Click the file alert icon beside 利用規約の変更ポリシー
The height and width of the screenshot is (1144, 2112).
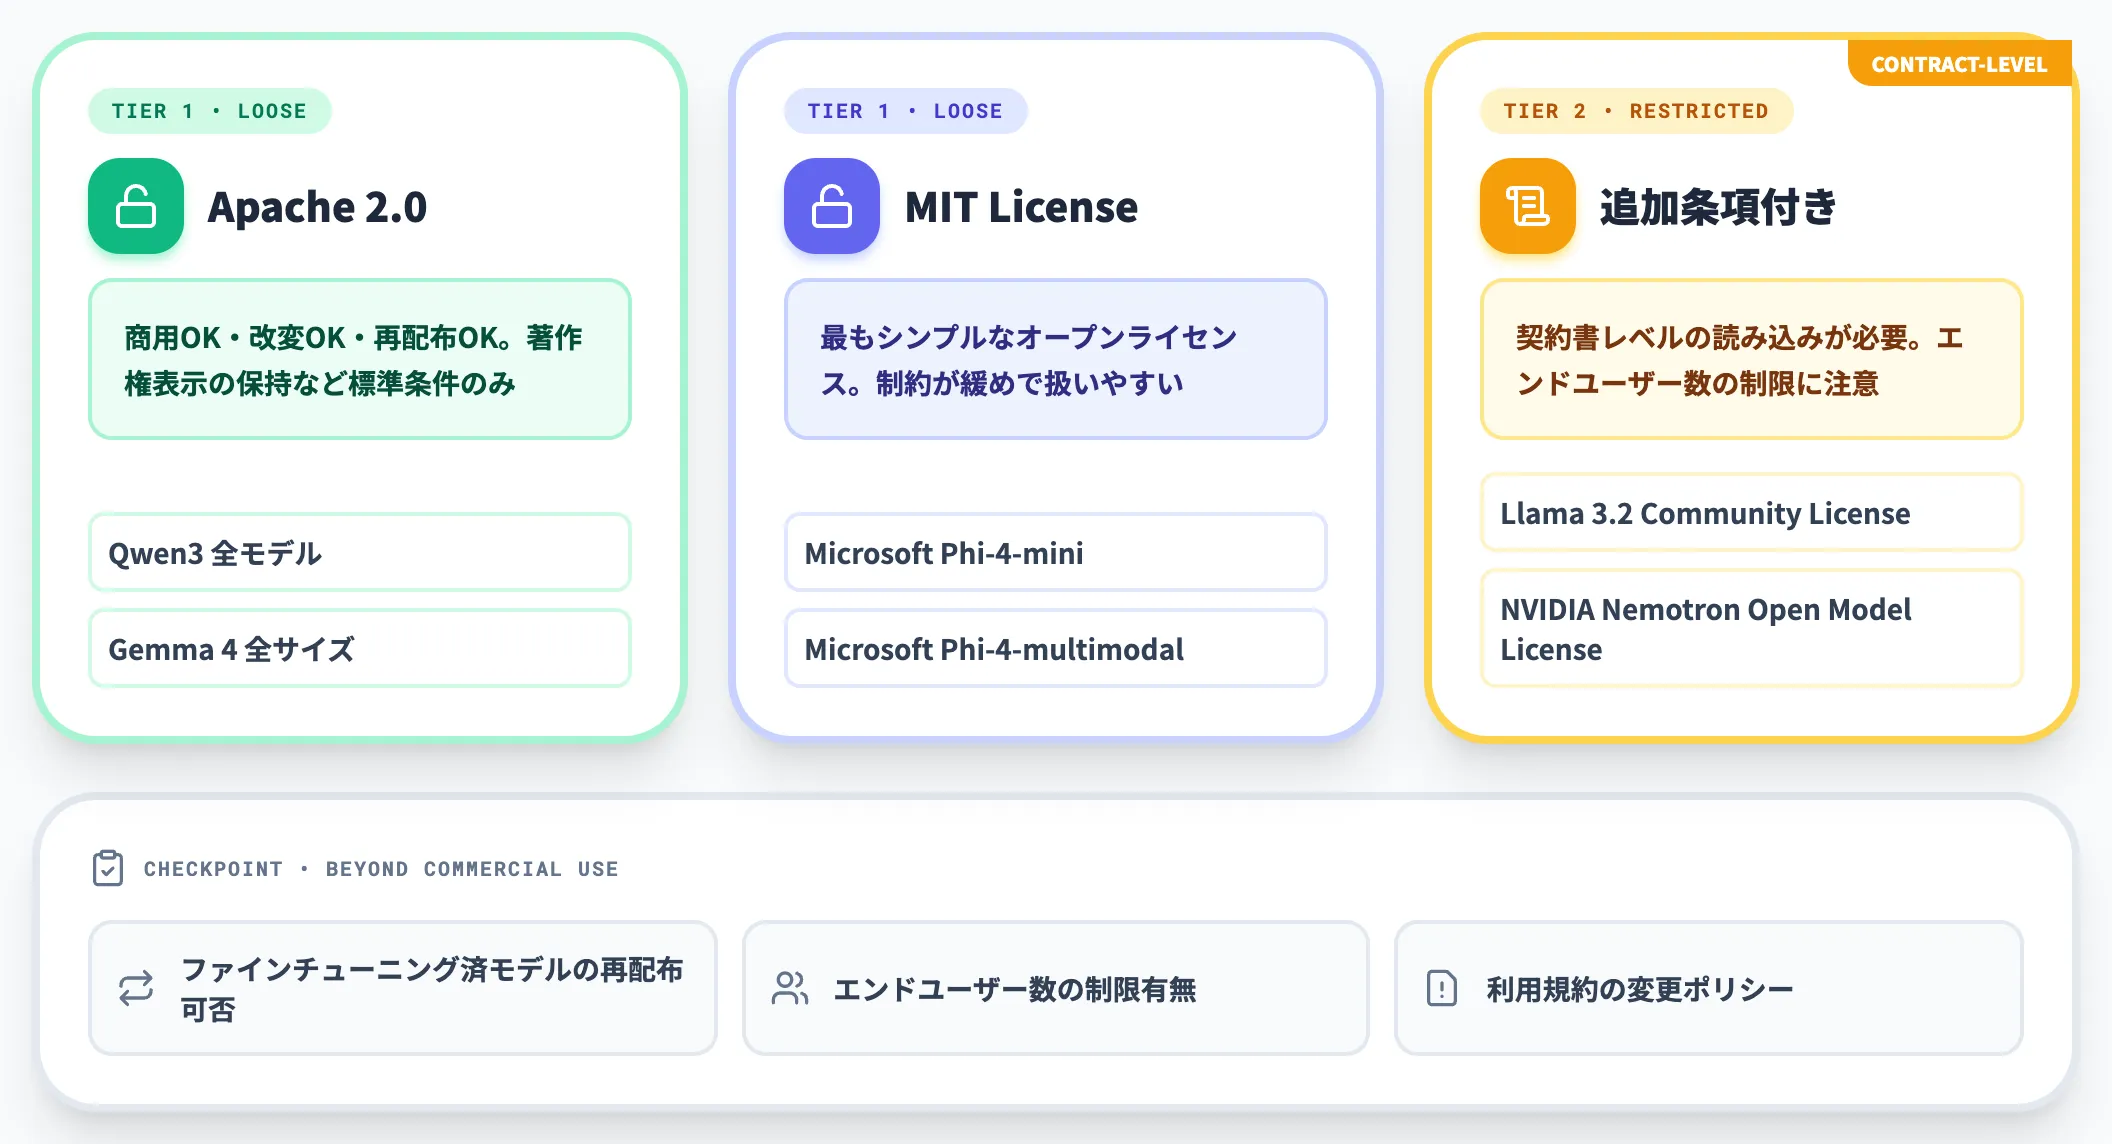point(1442,988)
